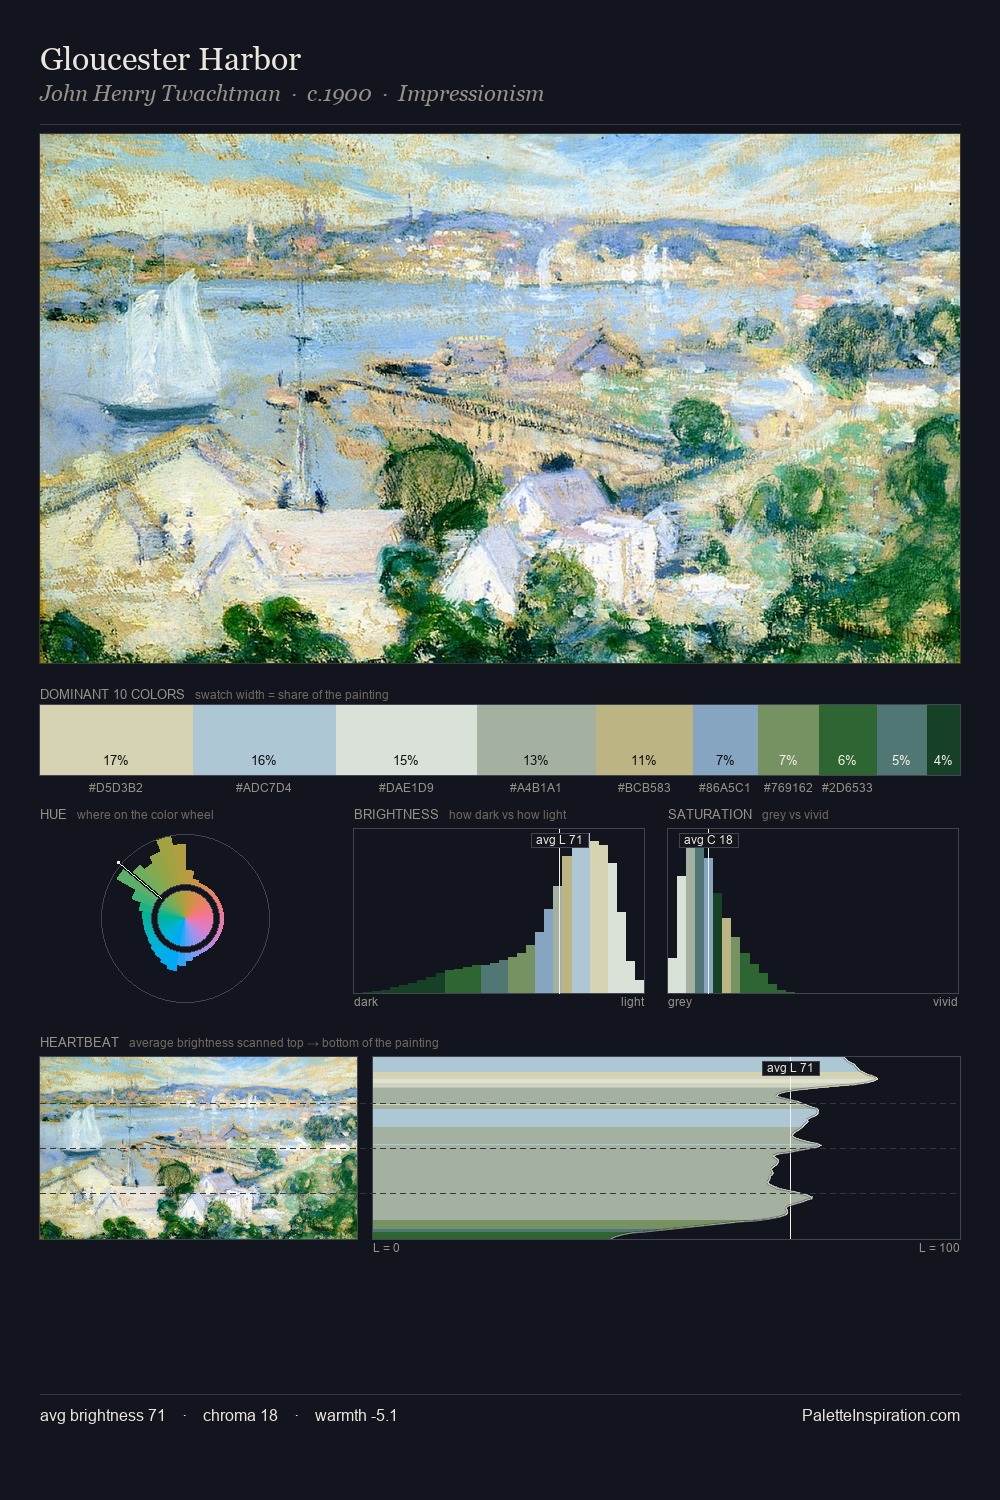Open the main Gloucester Harbor painting image

point(500,399)
